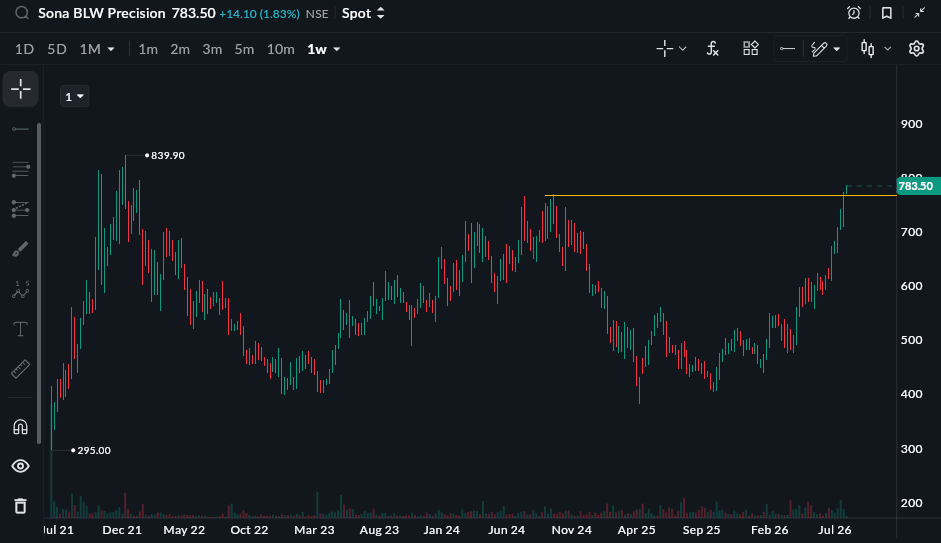Viewport: 941px width, 543px height.
Task: Switch to 5D range
Action: pos(57,49)
